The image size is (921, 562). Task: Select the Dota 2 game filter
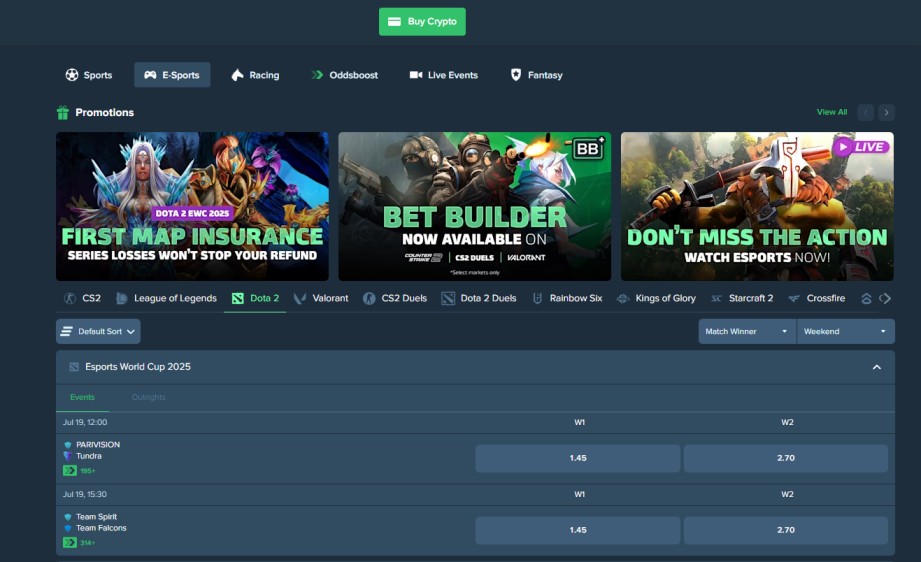(256, 298)
